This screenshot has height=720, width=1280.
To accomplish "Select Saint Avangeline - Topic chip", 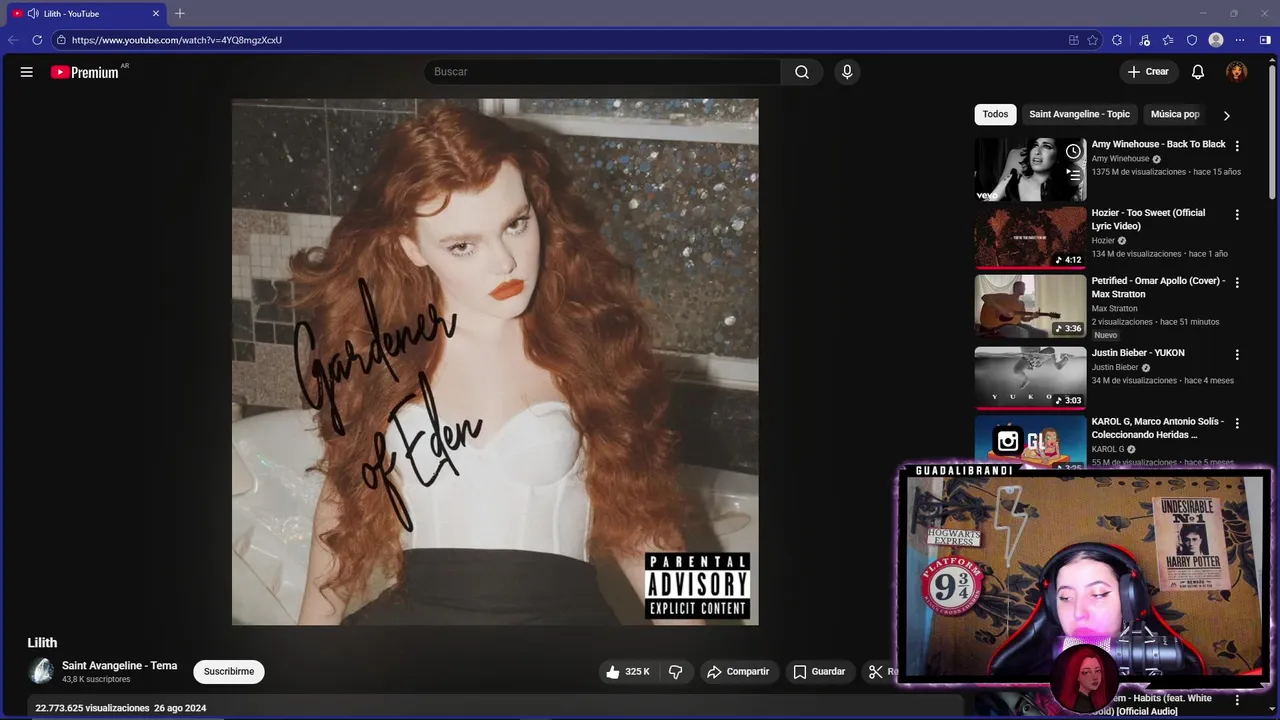I will coord(1079,114).
